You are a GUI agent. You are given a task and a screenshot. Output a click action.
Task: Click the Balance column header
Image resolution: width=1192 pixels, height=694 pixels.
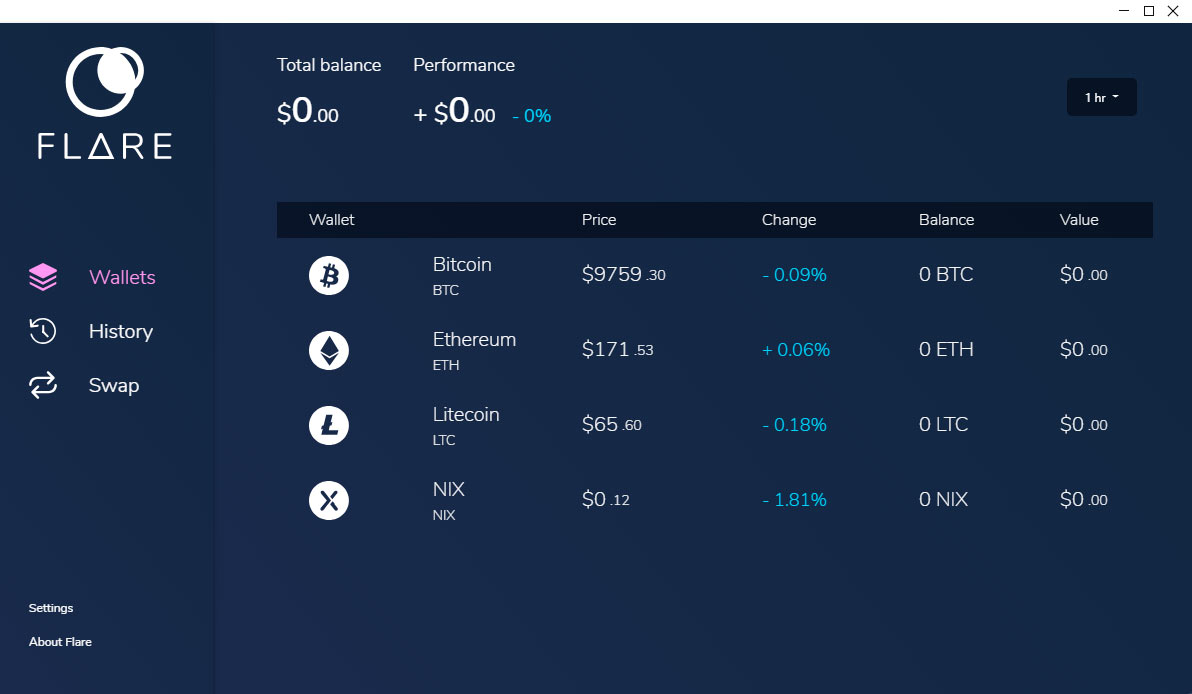coord(946,220)
